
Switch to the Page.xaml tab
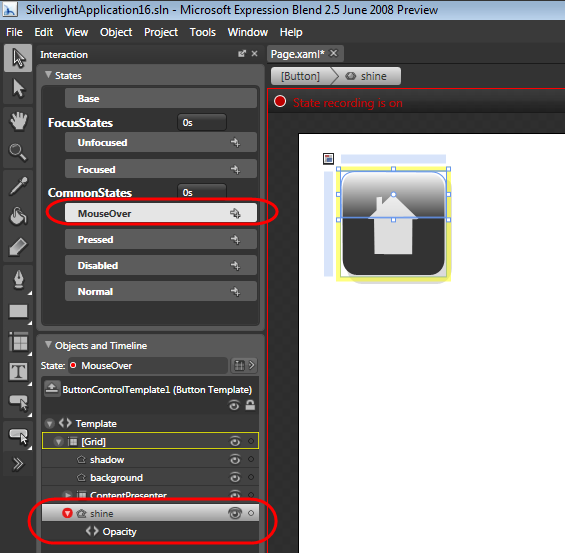tap(298, 54)
